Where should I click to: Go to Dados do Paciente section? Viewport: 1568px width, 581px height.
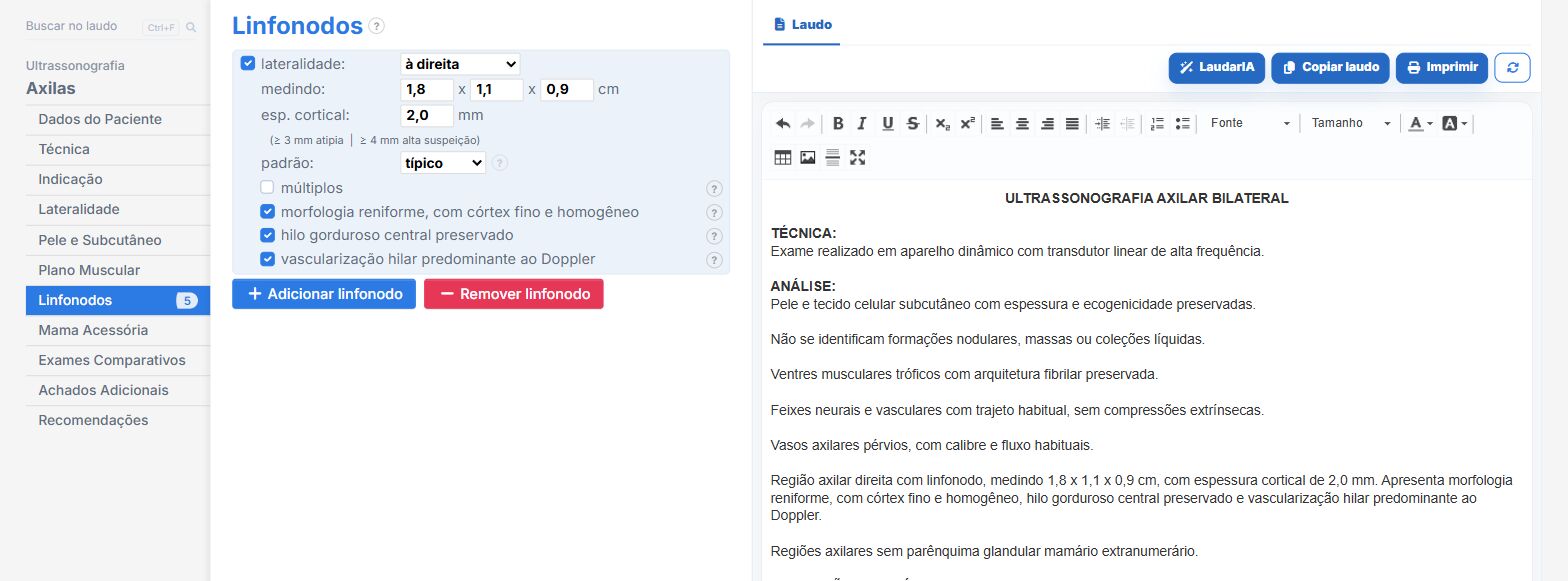[118, 119]
